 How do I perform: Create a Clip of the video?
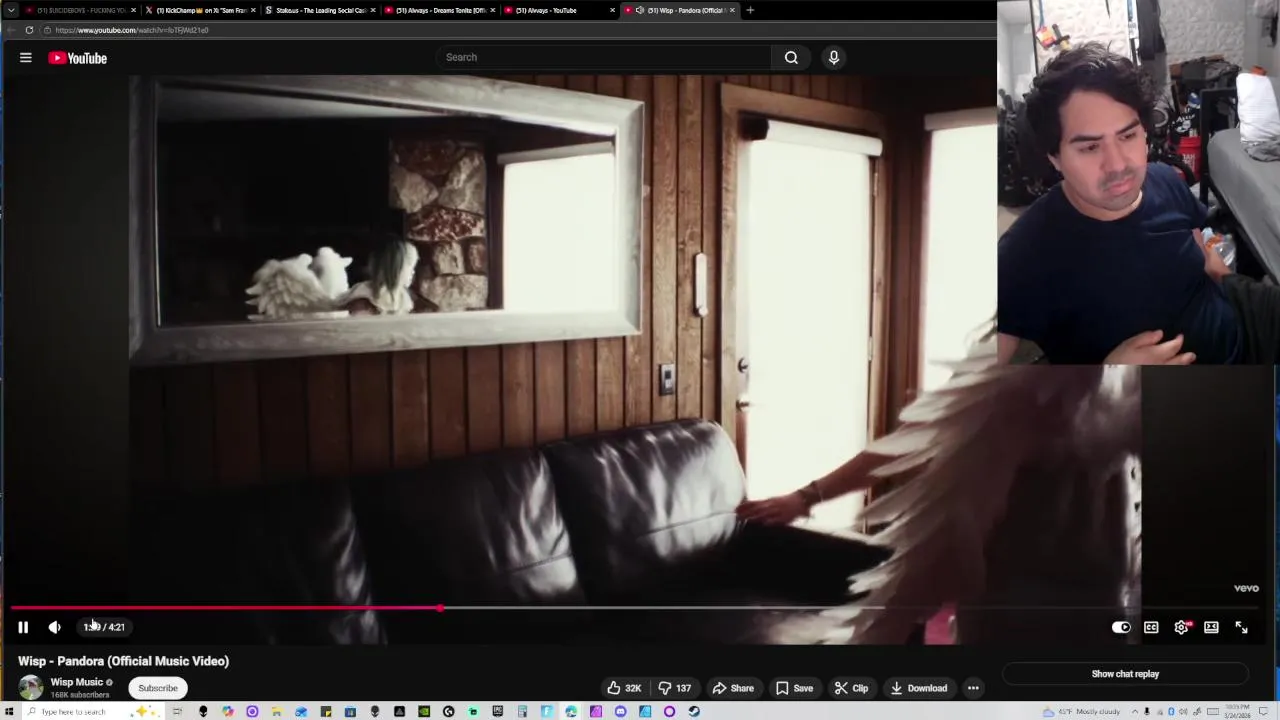[852, 688]
